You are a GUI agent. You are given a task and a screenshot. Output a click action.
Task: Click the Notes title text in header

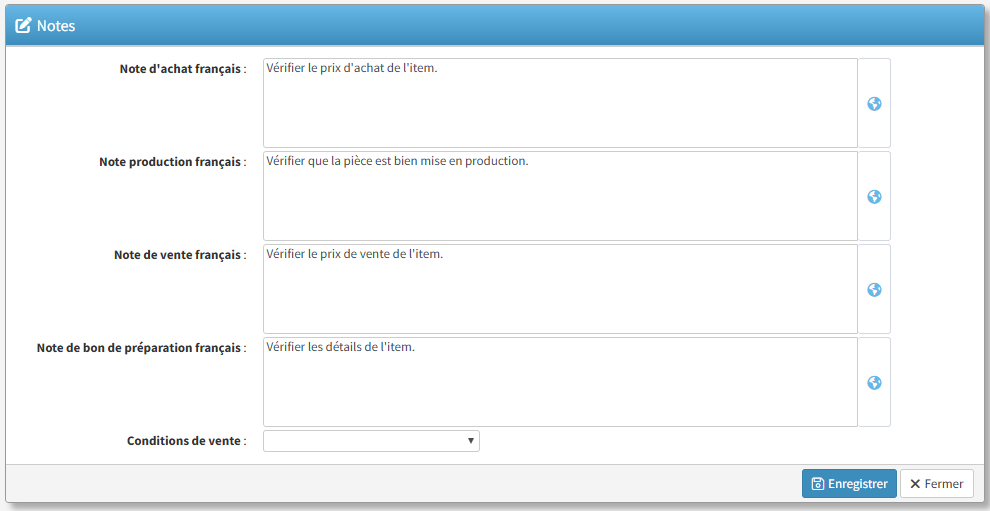pyautogui.click(x=56, y=26)
